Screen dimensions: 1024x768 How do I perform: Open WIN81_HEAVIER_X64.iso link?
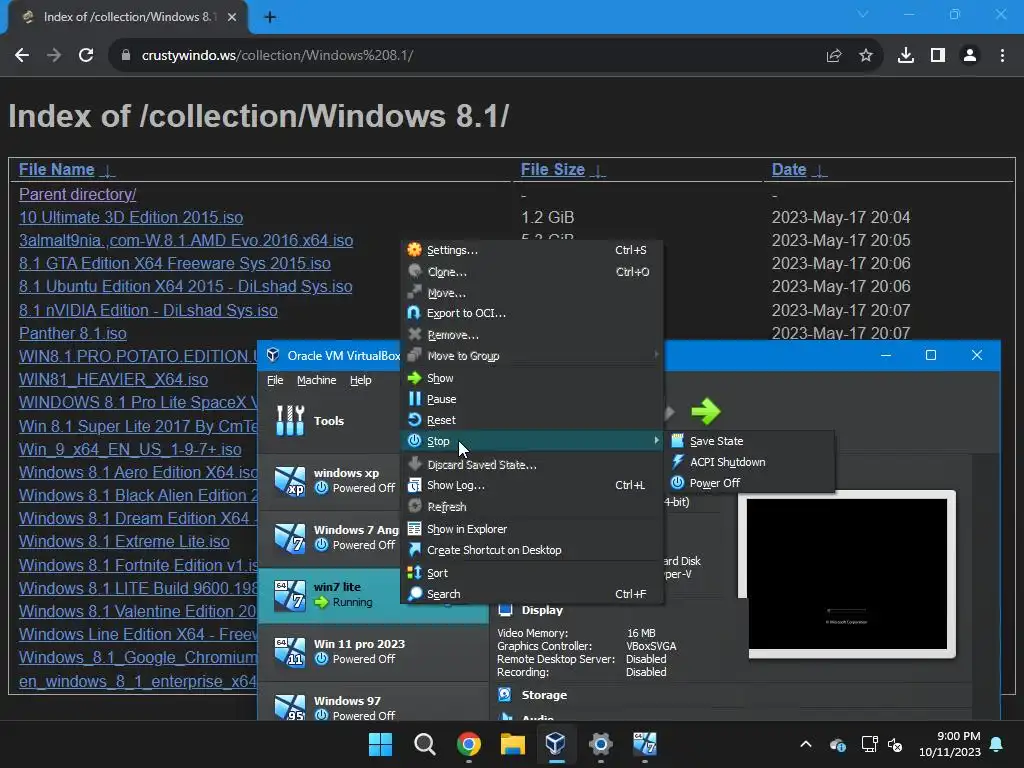(114, 379)
